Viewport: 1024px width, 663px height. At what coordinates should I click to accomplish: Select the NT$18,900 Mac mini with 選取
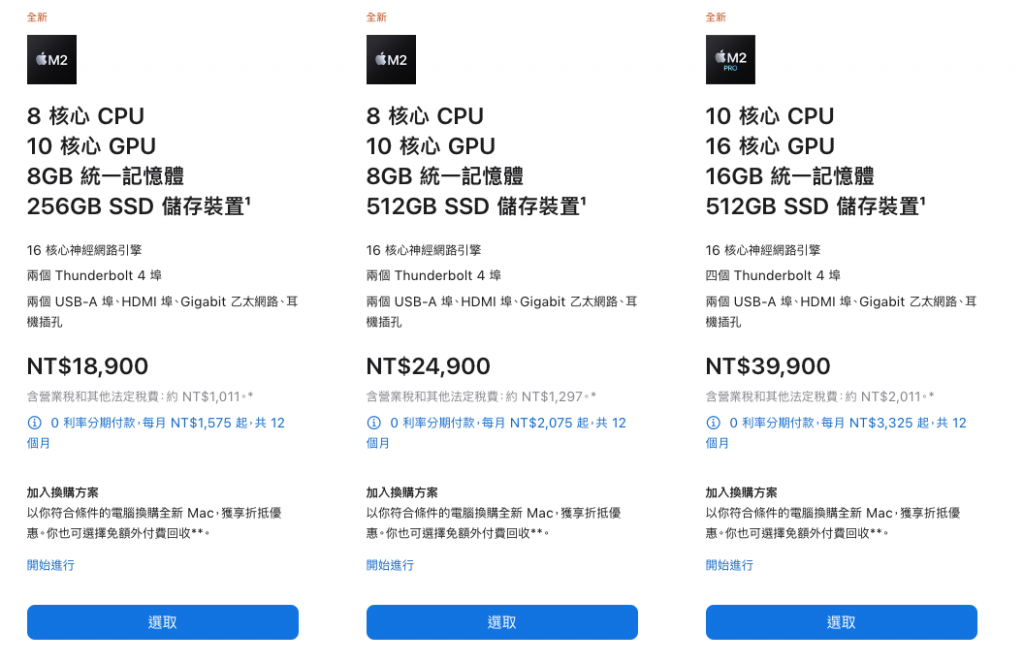(x=163, y=622)
